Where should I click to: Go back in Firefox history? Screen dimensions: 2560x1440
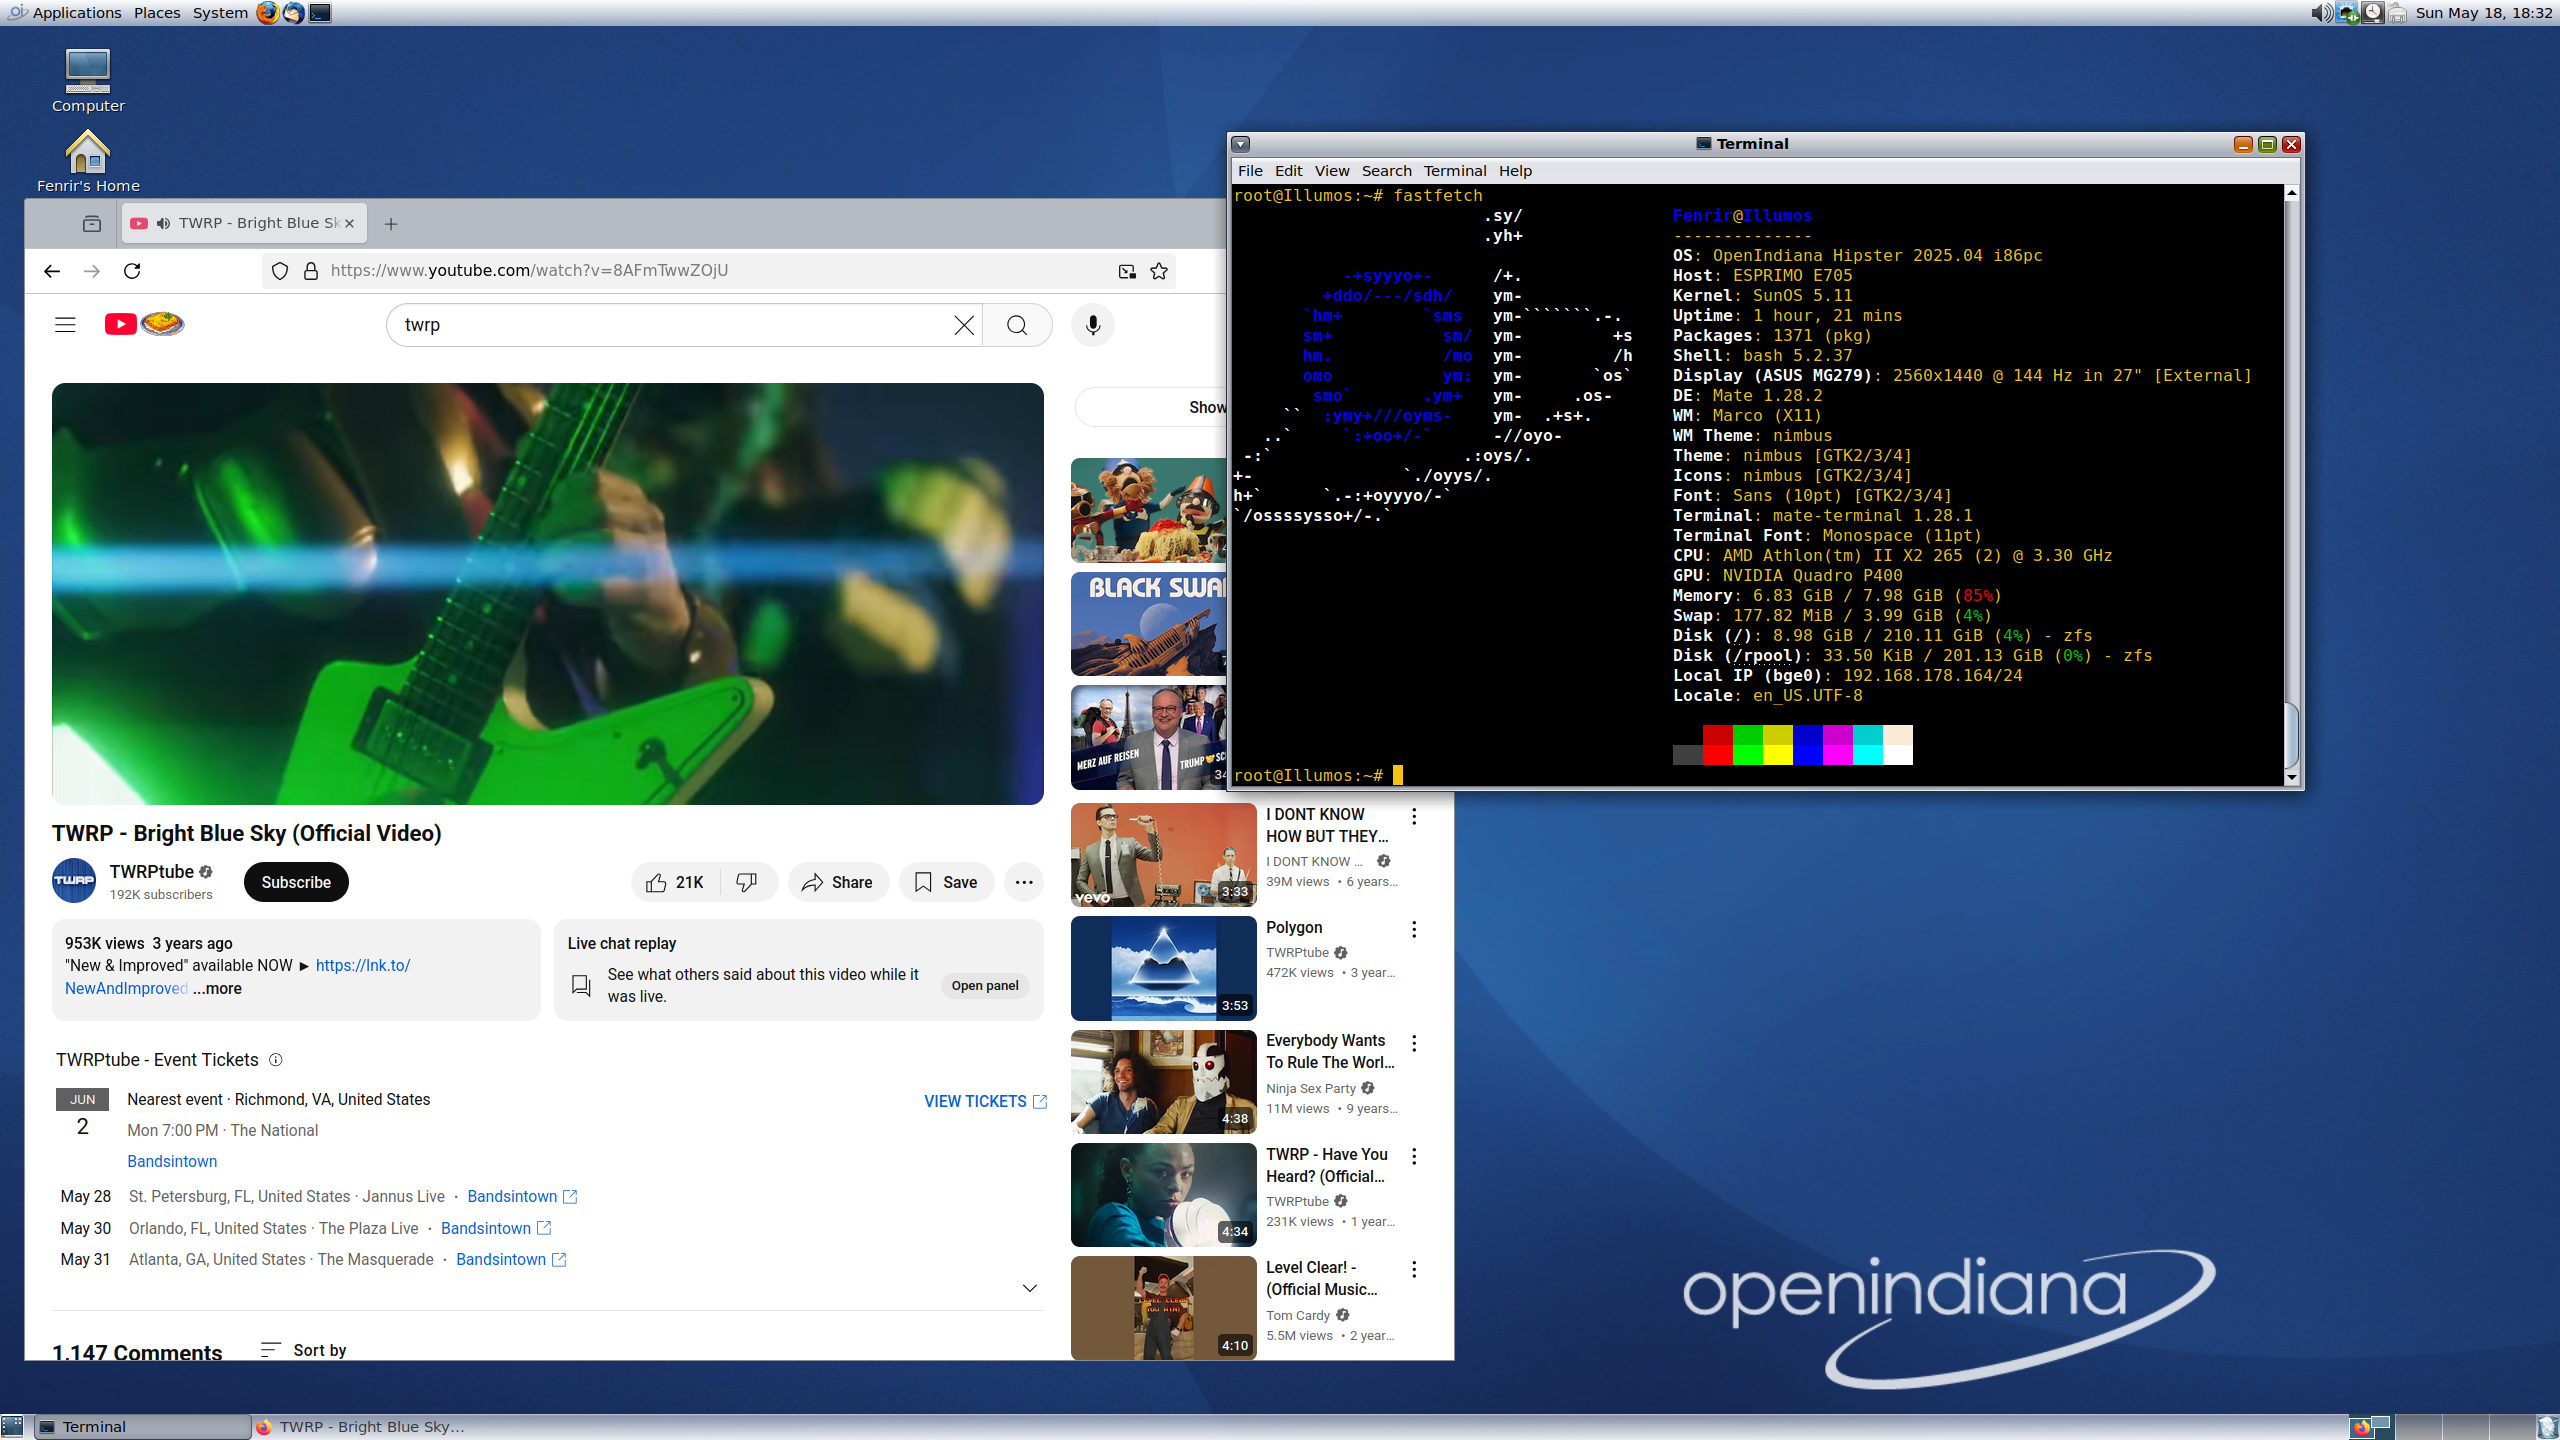point(52,271)
